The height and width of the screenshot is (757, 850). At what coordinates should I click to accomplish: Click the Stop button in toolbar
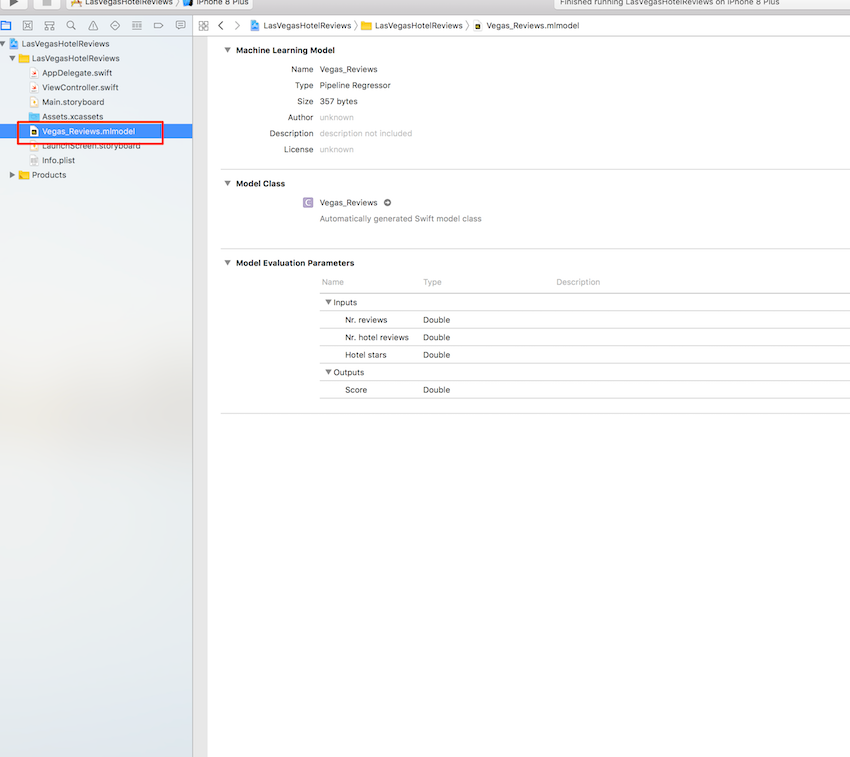47,3
